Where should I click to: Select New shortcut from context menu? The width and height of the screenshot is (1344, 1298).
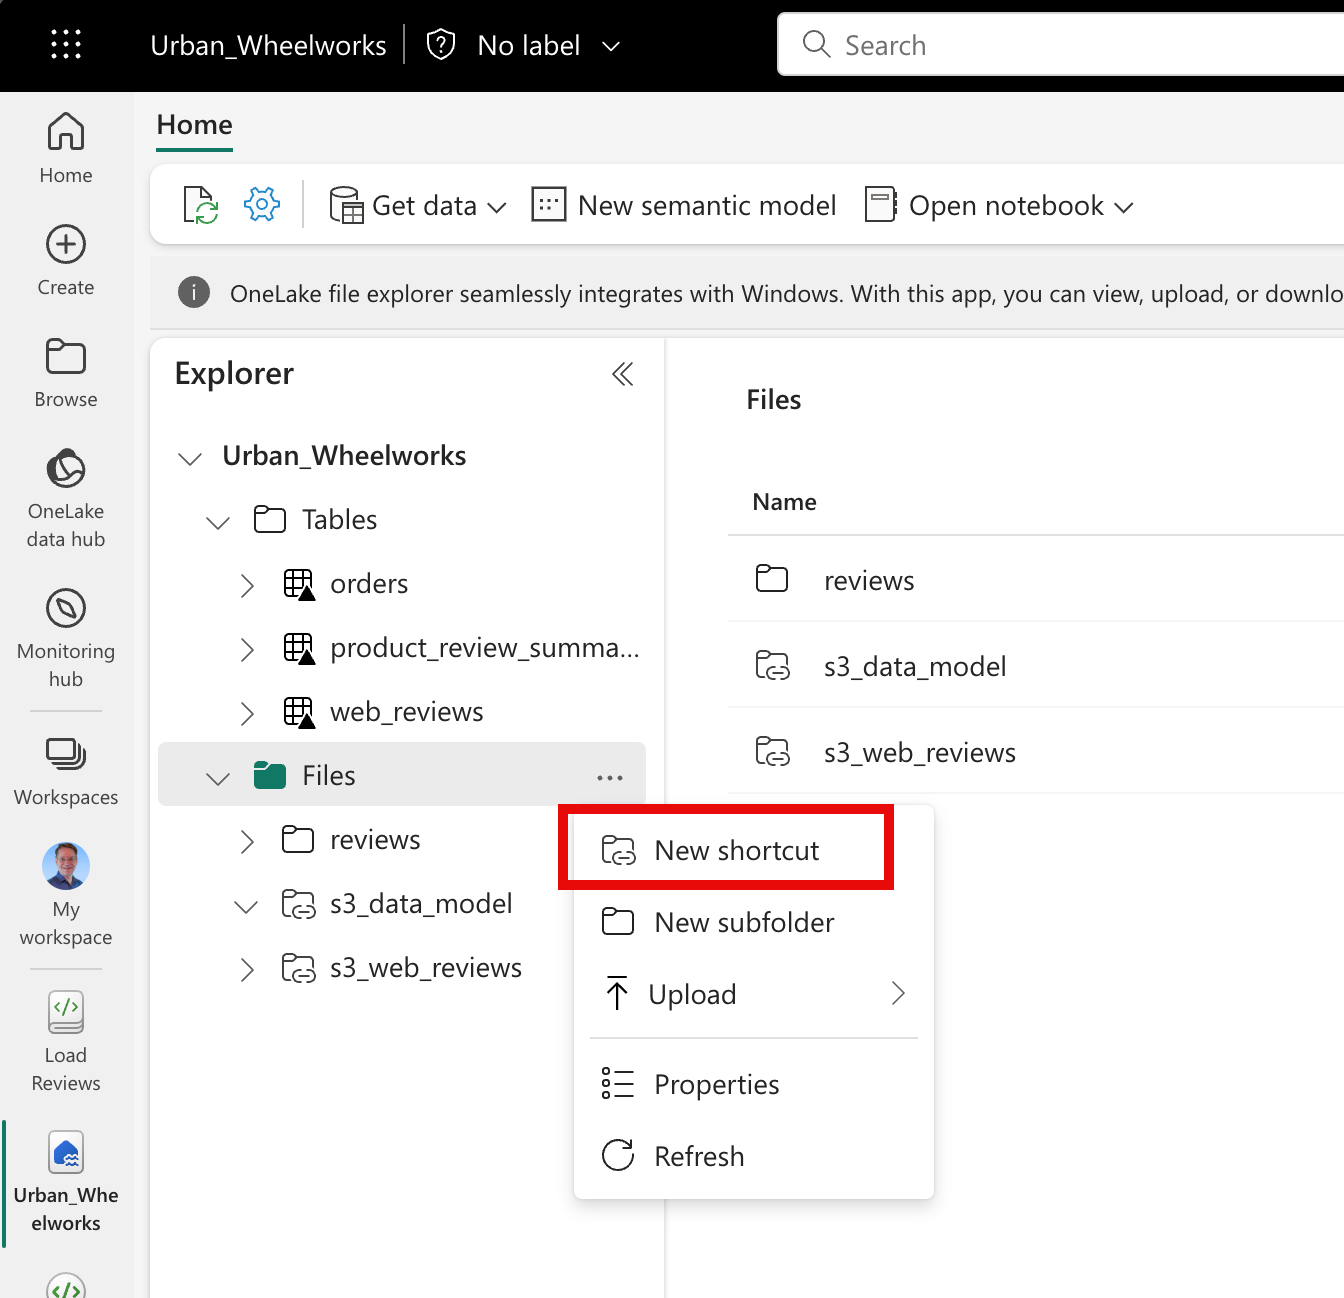point(736,850)
